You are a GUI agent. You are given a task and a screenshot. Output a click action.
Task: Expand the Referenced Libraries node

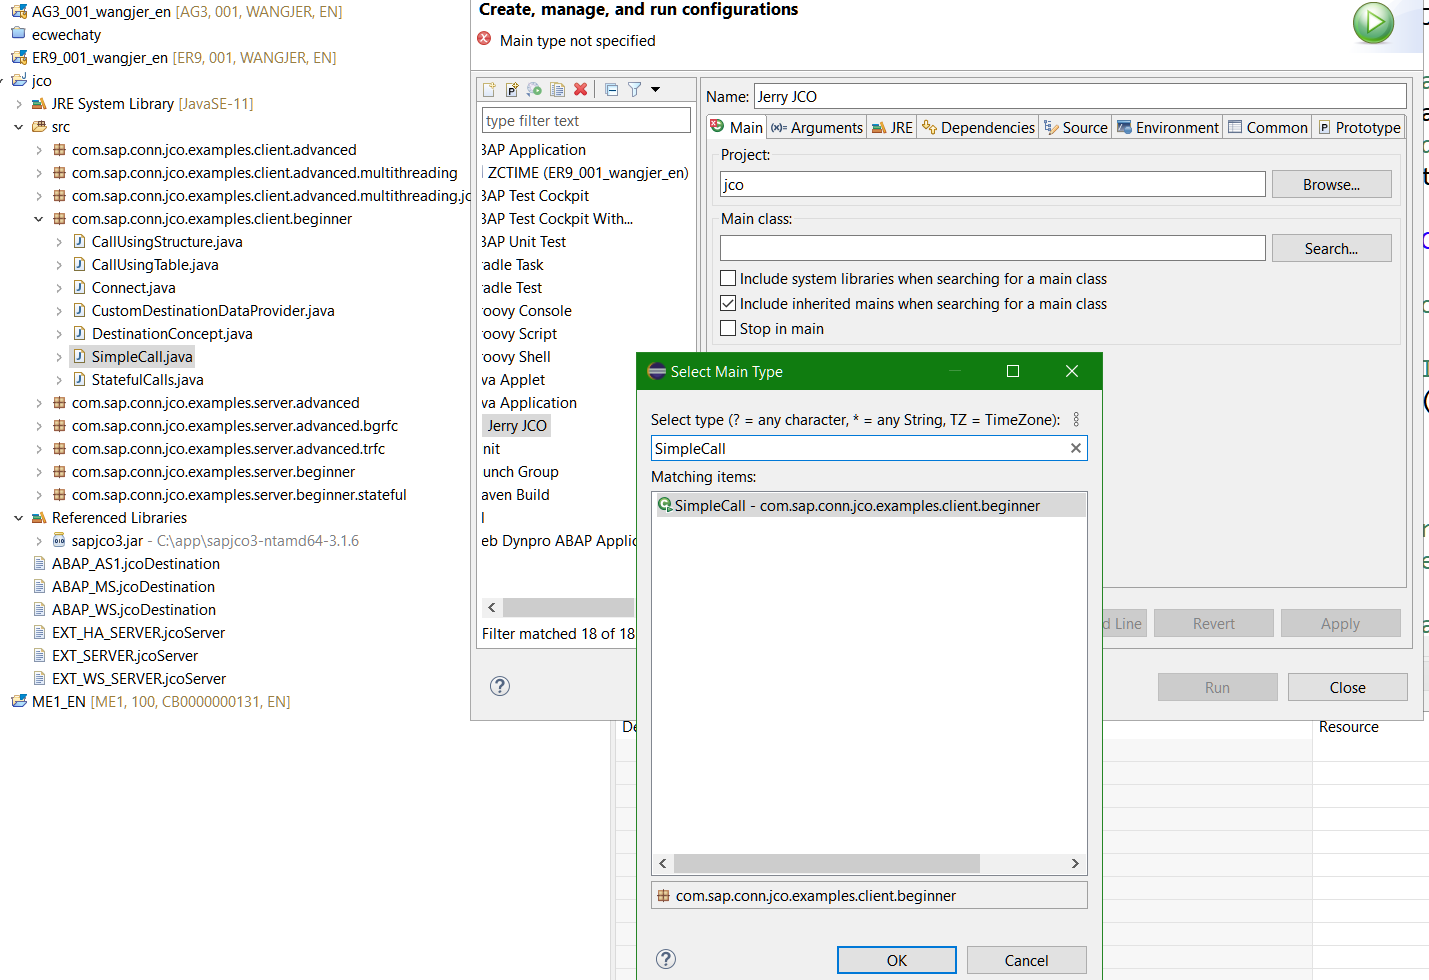(x=18, y=517)
